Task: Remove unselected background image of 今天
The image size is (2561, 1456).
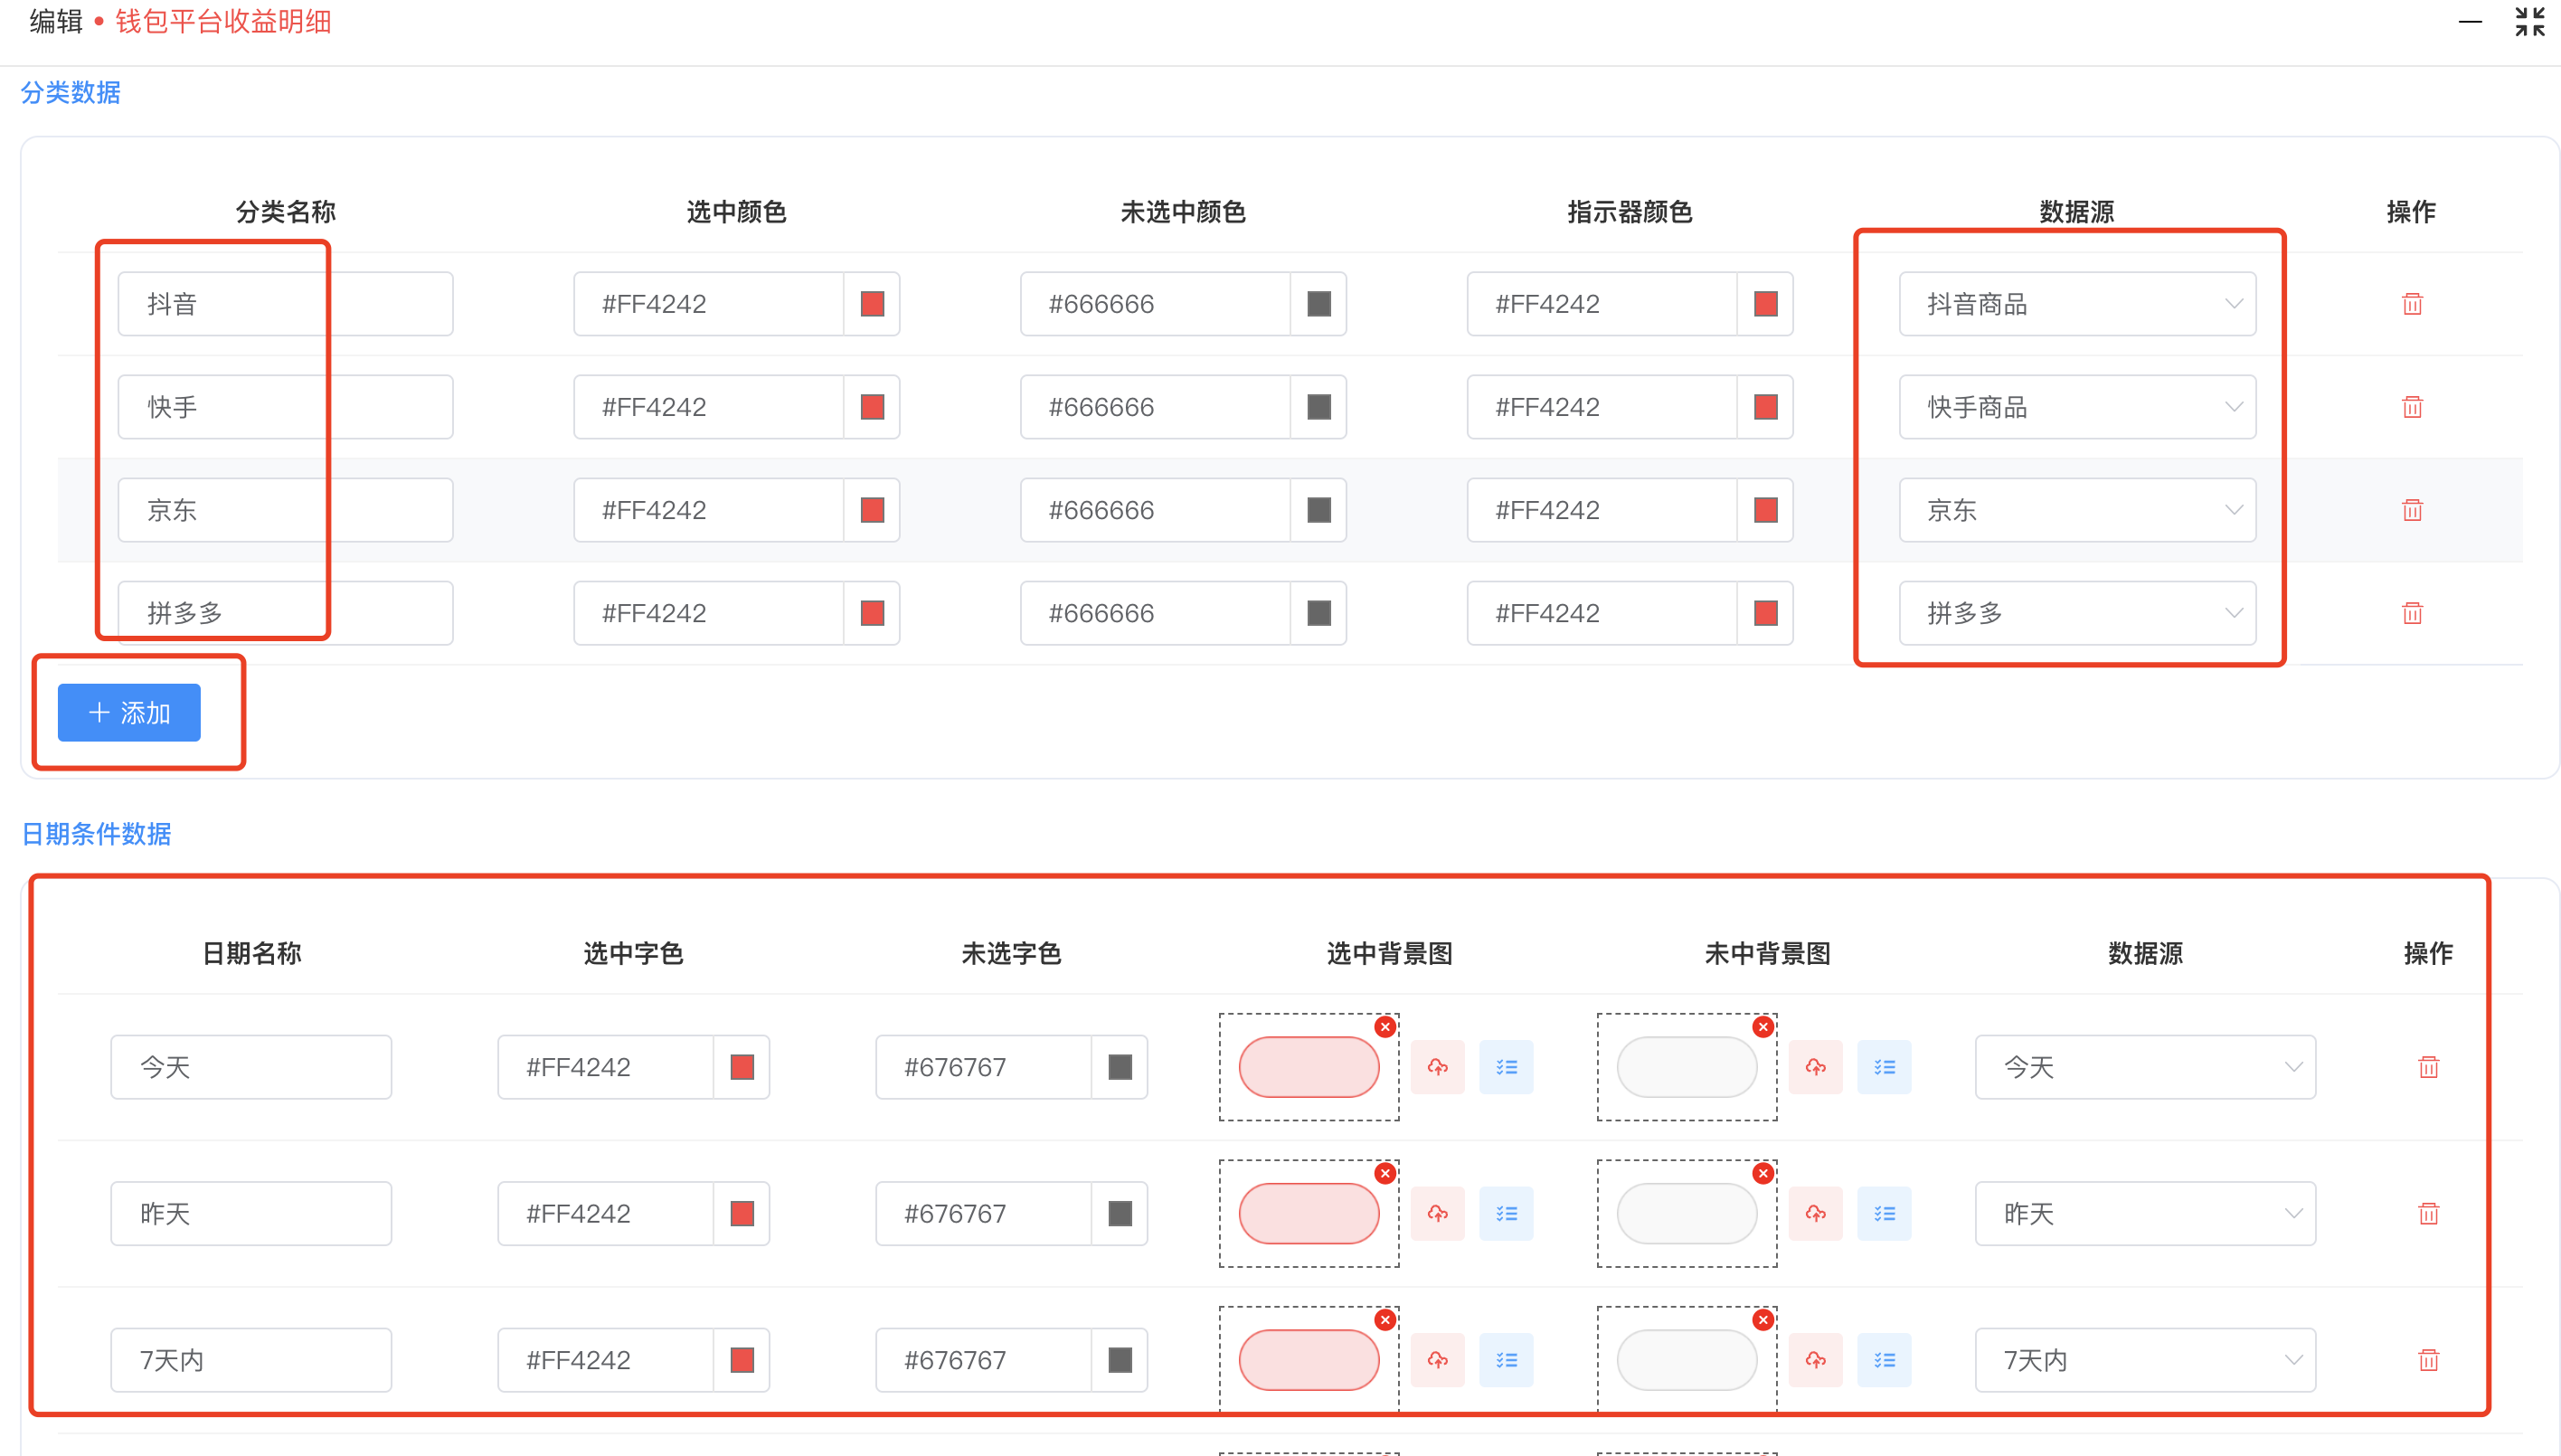Action: pyautogui.click(x=1763, y=1027)
